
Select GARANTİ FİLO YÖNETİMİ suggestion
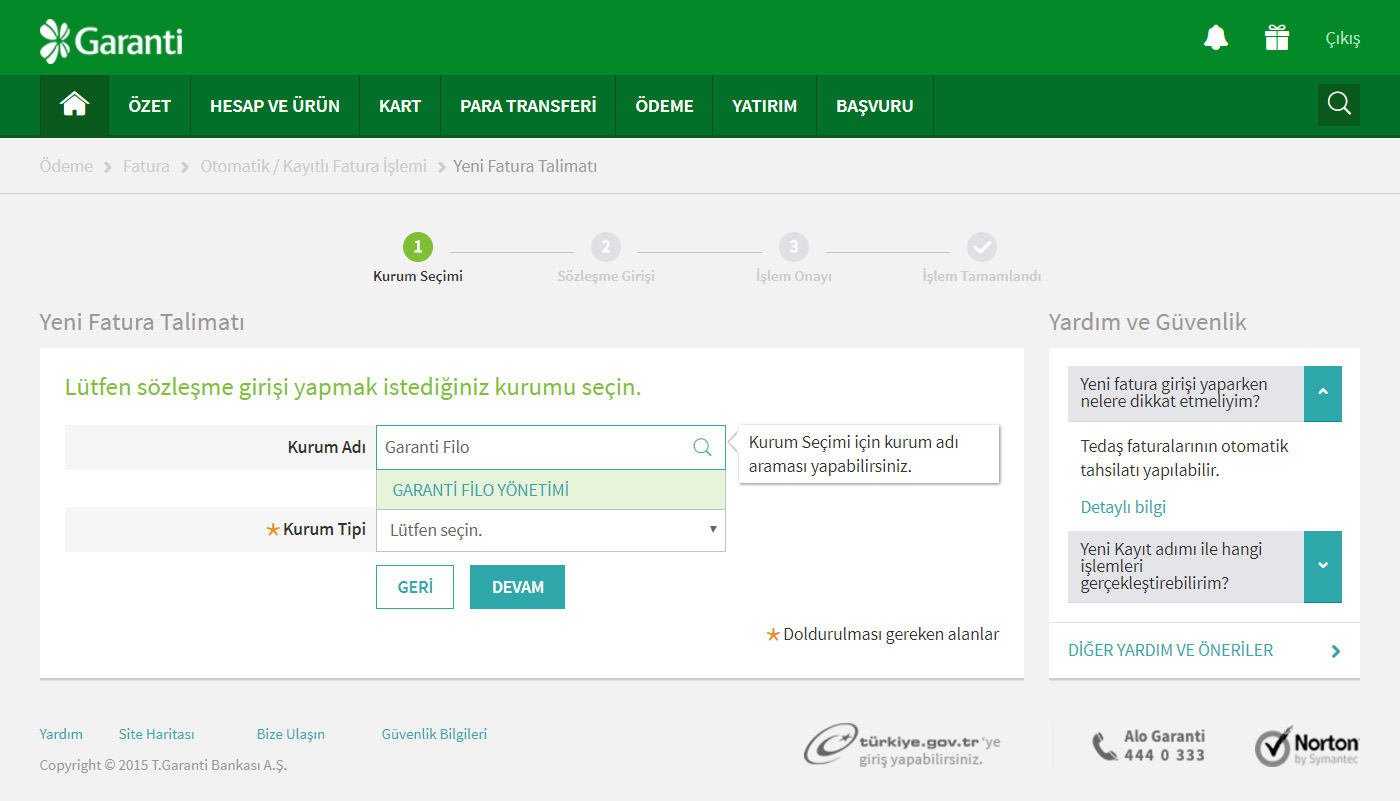[551, 490]
